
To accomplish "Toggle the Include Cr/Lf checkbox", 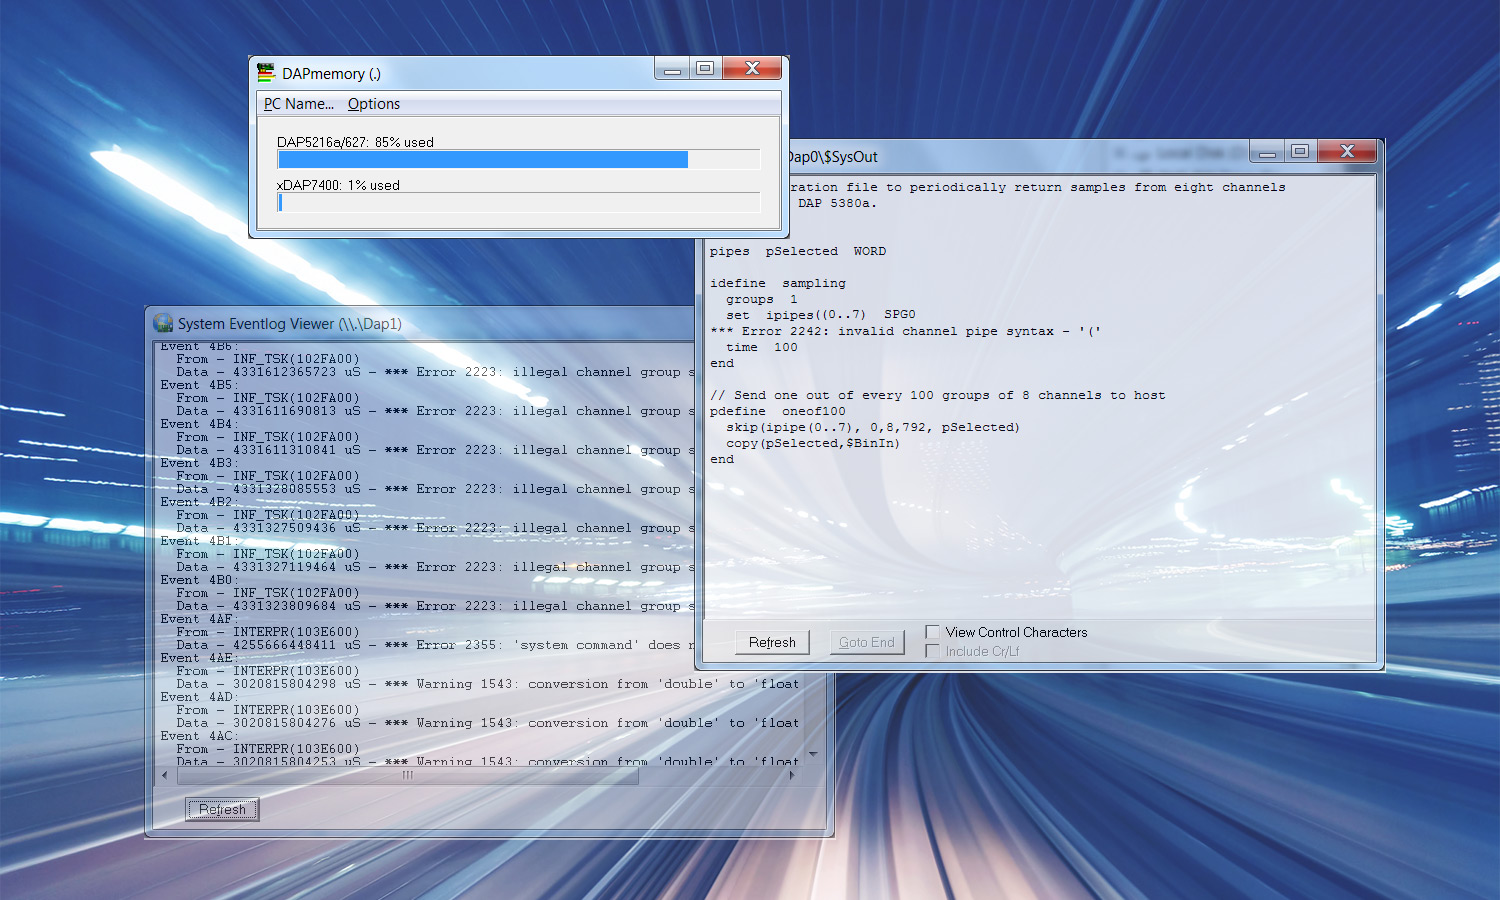I will [933, 651].
